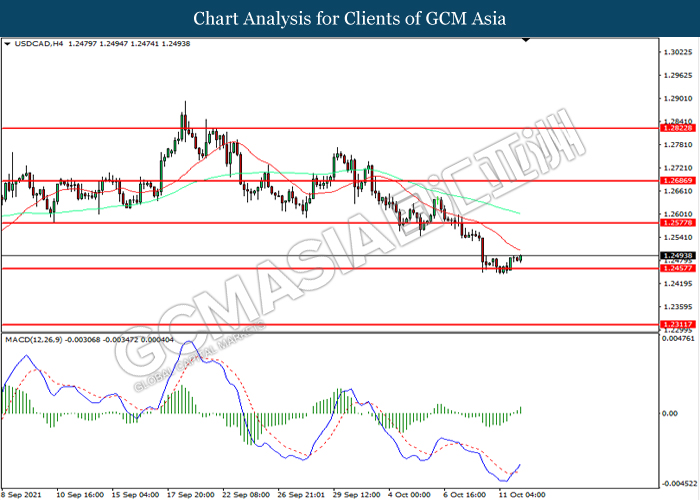Click the 1.23595 price axis value

pos(678,307)
